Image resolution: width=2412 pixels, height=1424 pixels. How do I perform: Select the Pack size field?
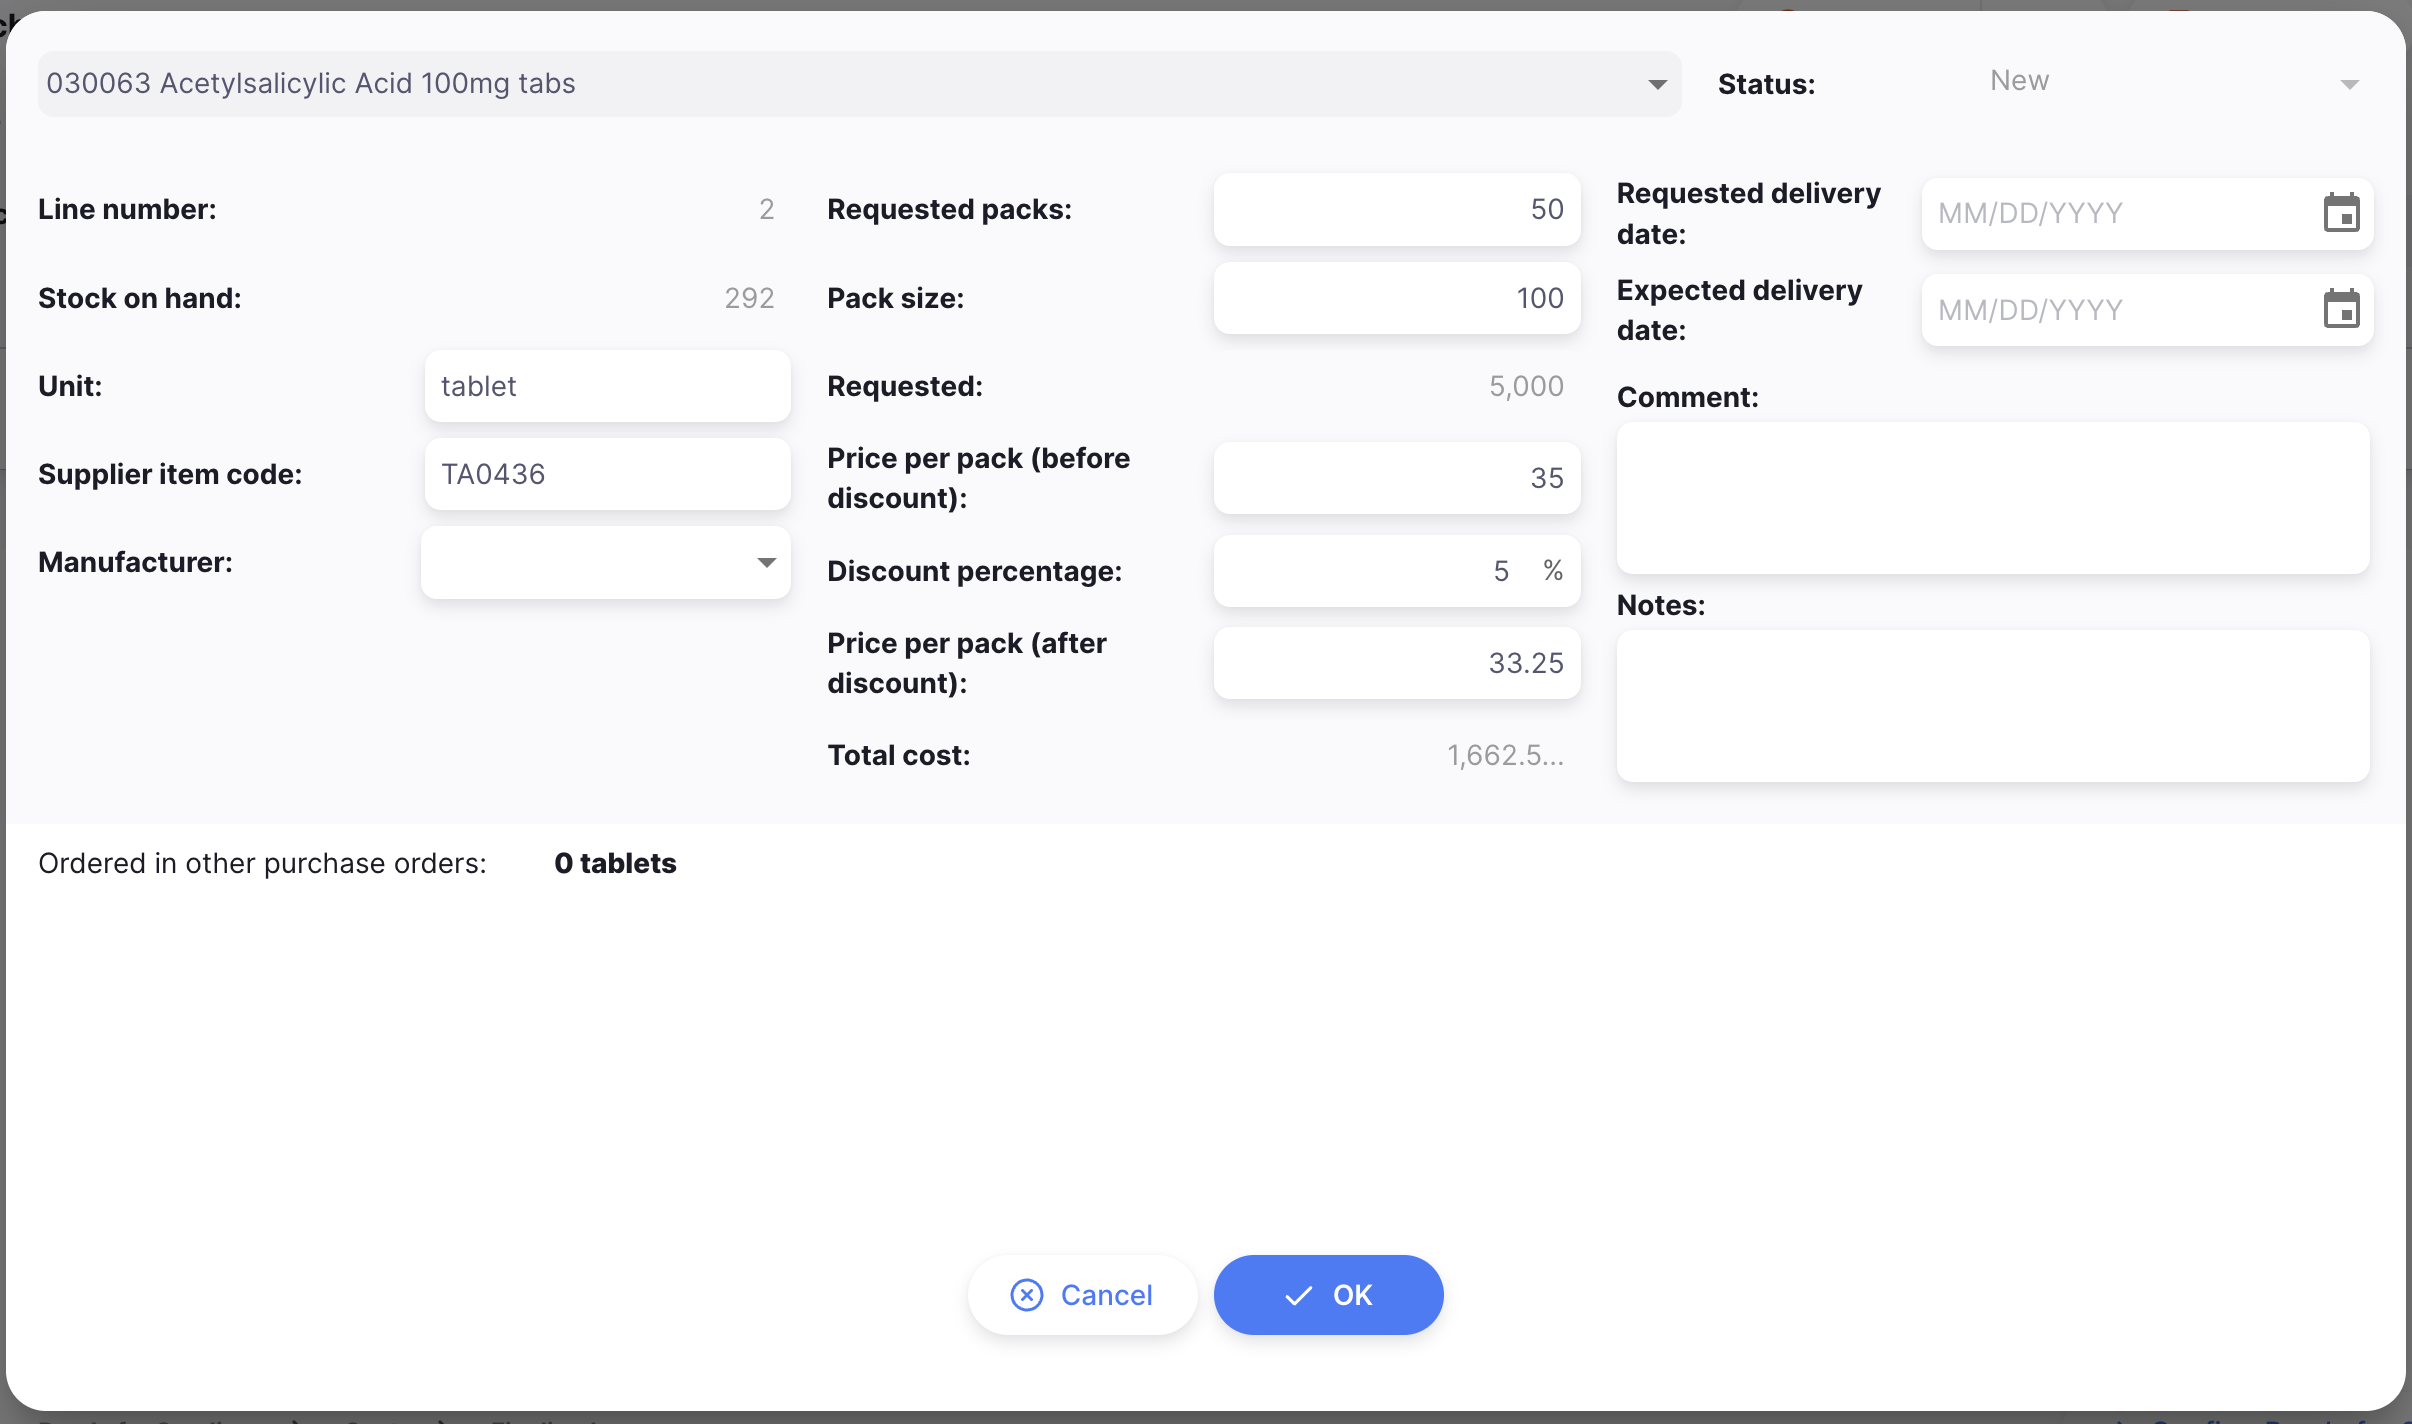[1395, 297]
